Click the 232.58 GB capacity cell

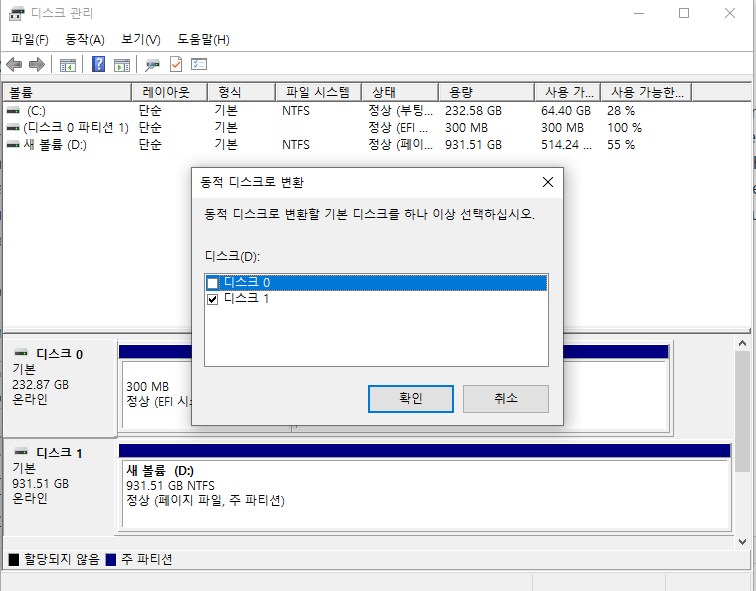tap(473, 111)
